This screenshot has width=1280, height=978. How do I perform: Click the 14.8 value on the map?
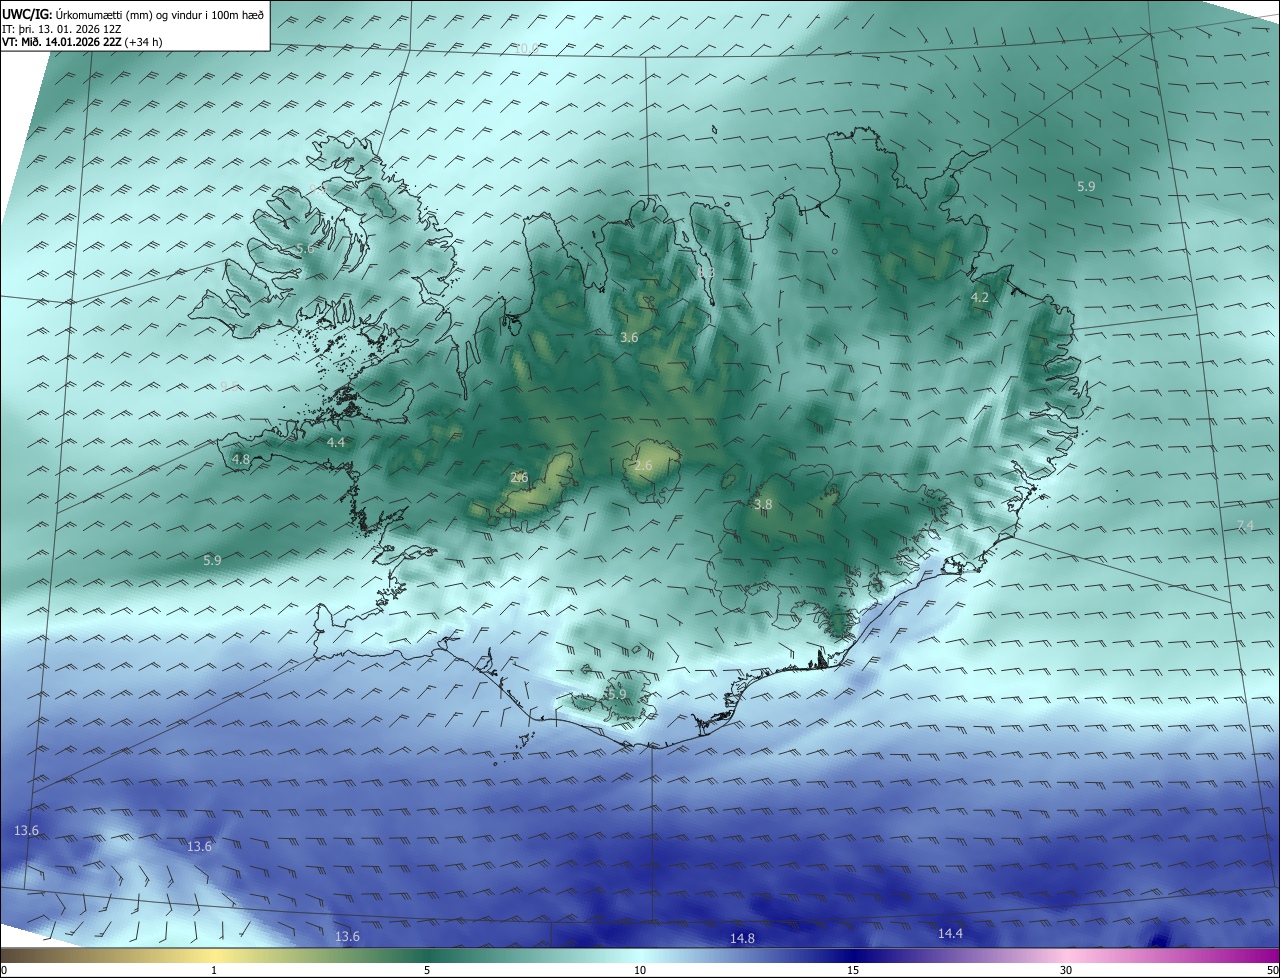(742, 938)
